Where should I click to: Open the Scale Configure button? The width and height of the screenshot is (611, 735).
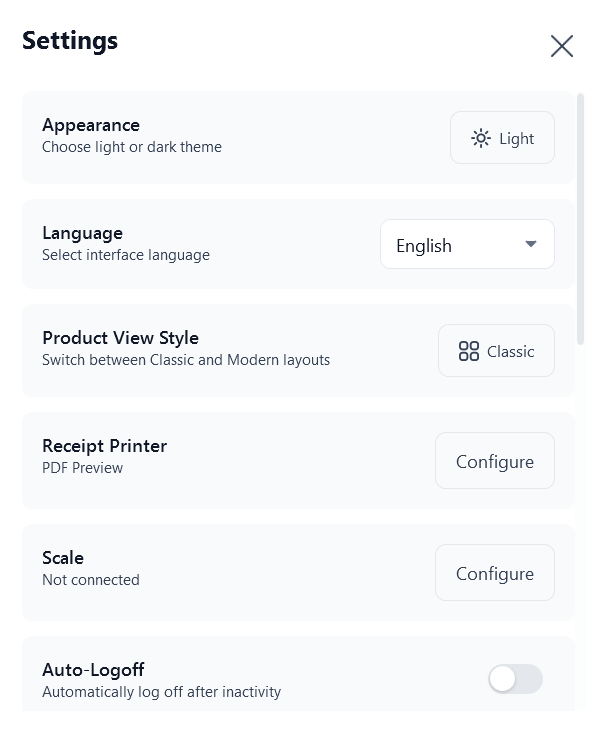pyautogui.click(x=494, y=573)
